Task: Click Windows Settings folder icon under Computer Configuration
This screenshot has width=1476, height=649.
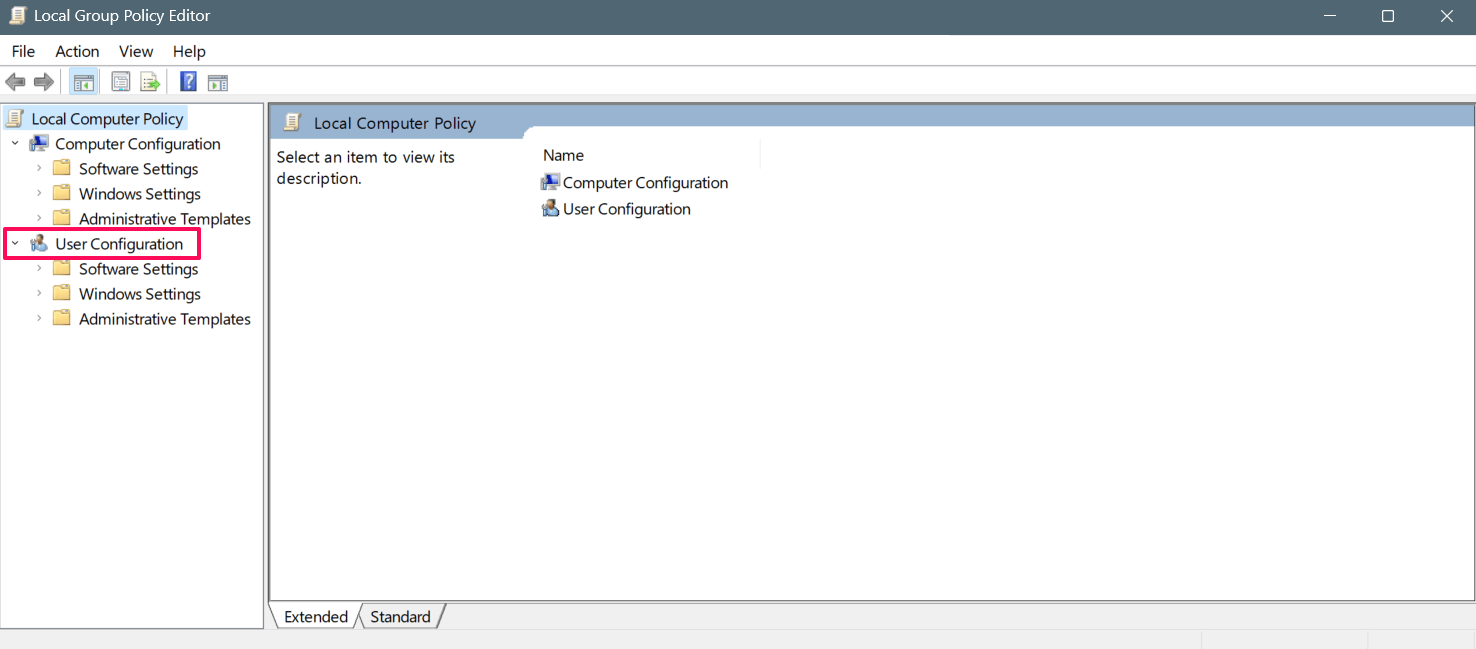Action: point(62,194)
